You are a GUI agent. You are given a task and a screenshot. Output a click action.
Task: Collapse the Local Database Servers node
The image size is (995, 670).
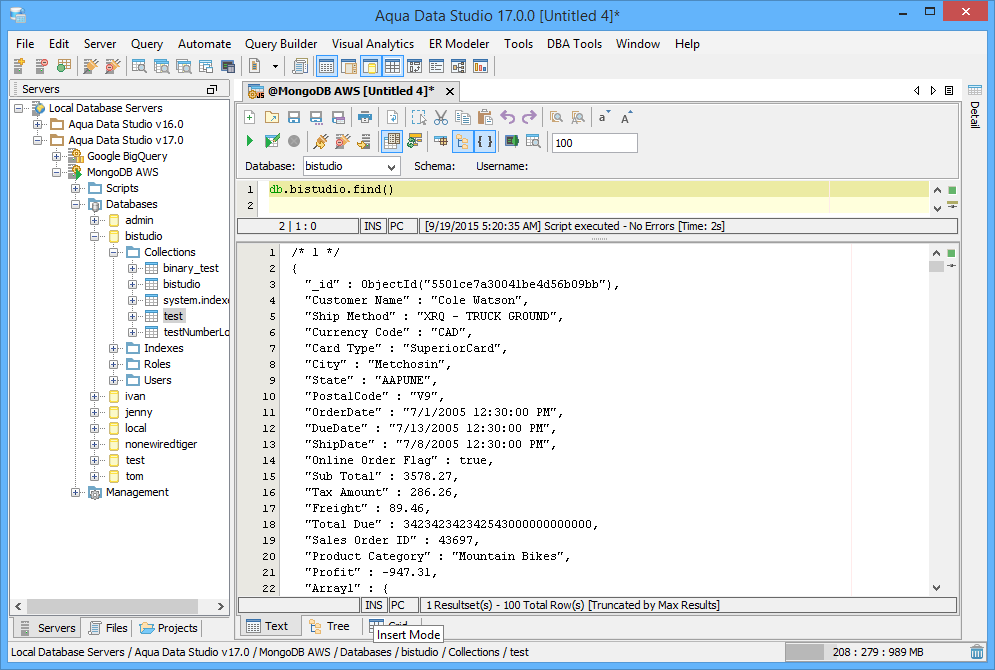click(18, 108)
